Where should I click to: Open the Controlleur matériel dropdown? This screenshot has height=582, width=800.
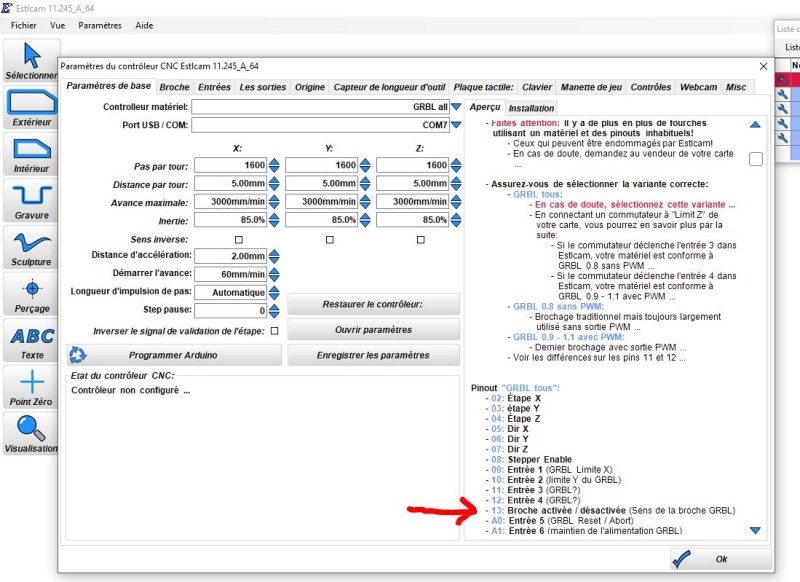tap(456, 107)
